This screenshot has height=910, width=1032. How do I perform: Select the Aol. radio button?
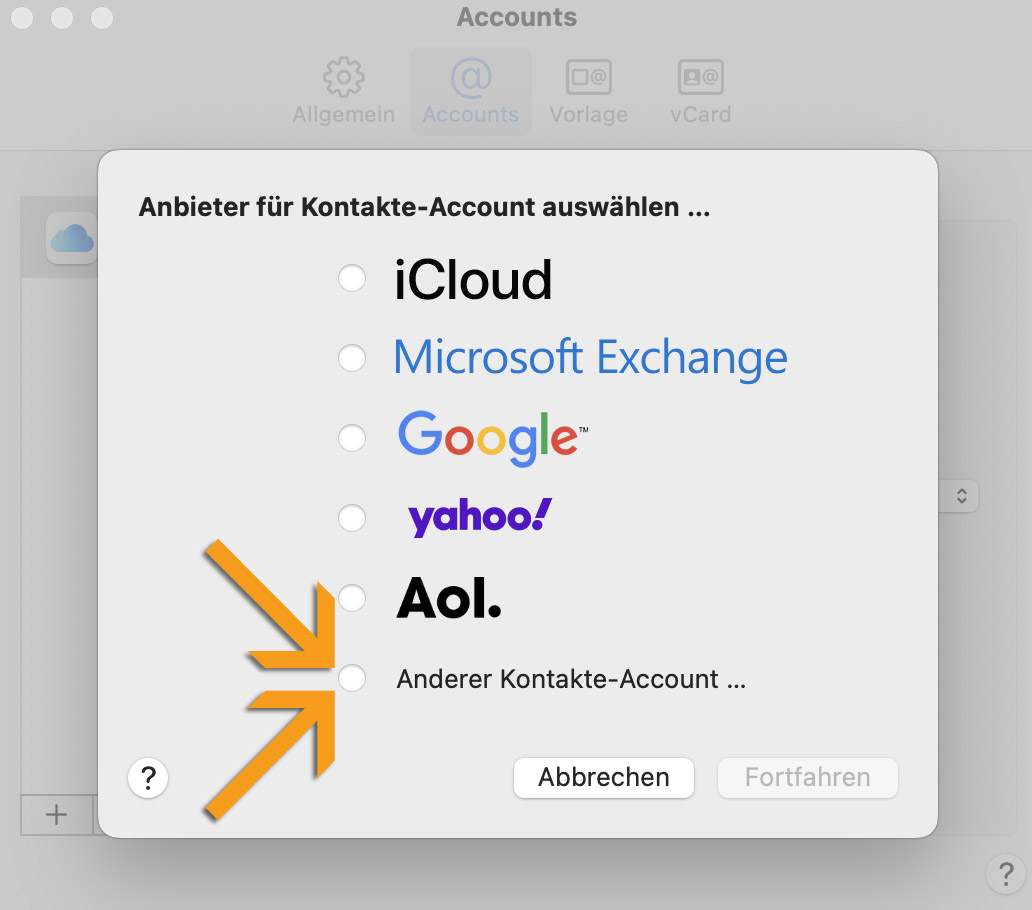(x=352, y=597)
